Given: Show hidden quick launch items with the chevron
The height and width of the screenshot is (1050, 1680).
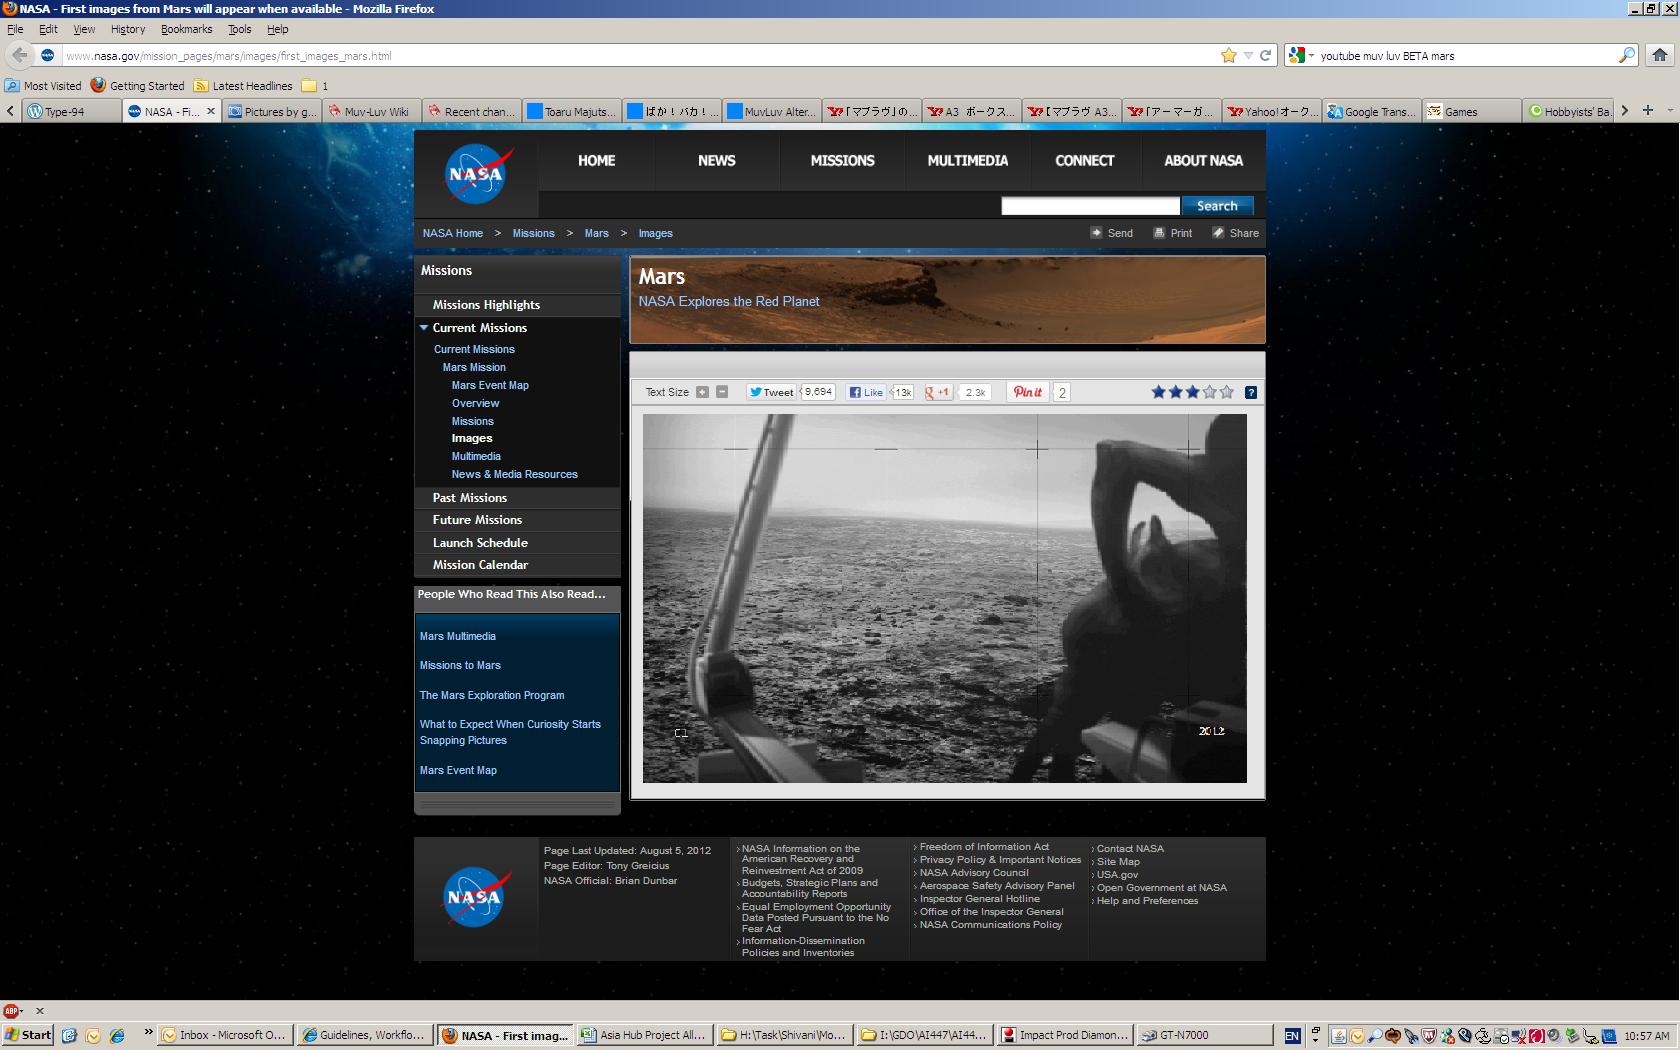Looking at the screenshot, I should (149, 1033).
